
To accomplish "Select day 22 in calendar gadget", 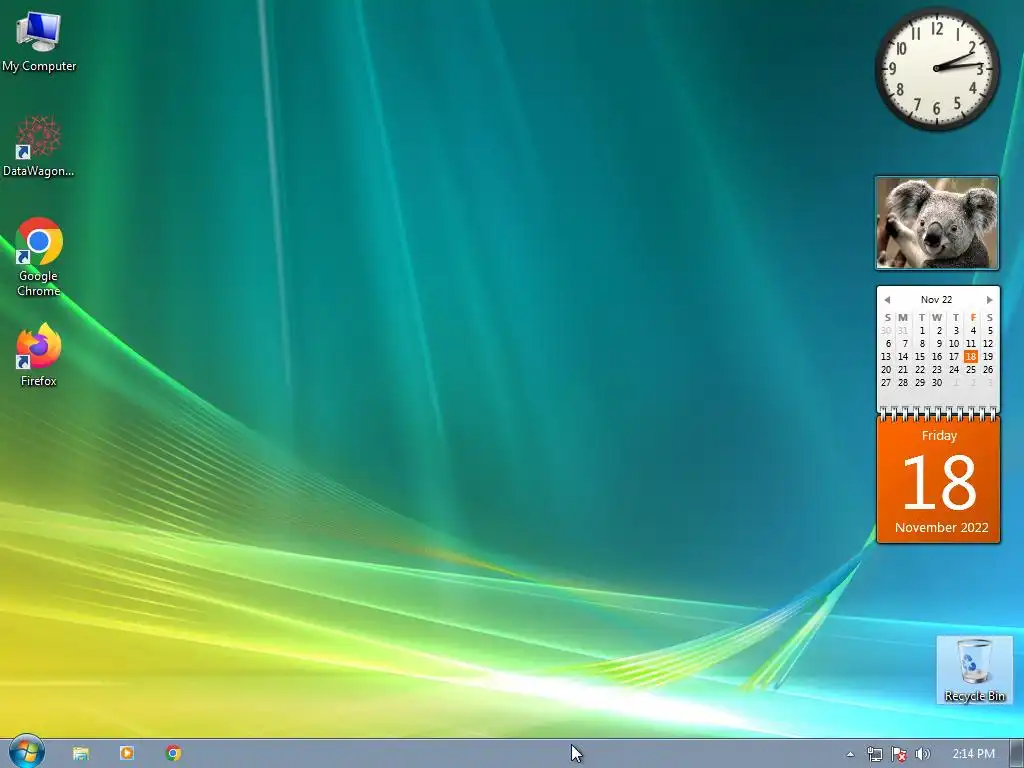I will 920,370.
